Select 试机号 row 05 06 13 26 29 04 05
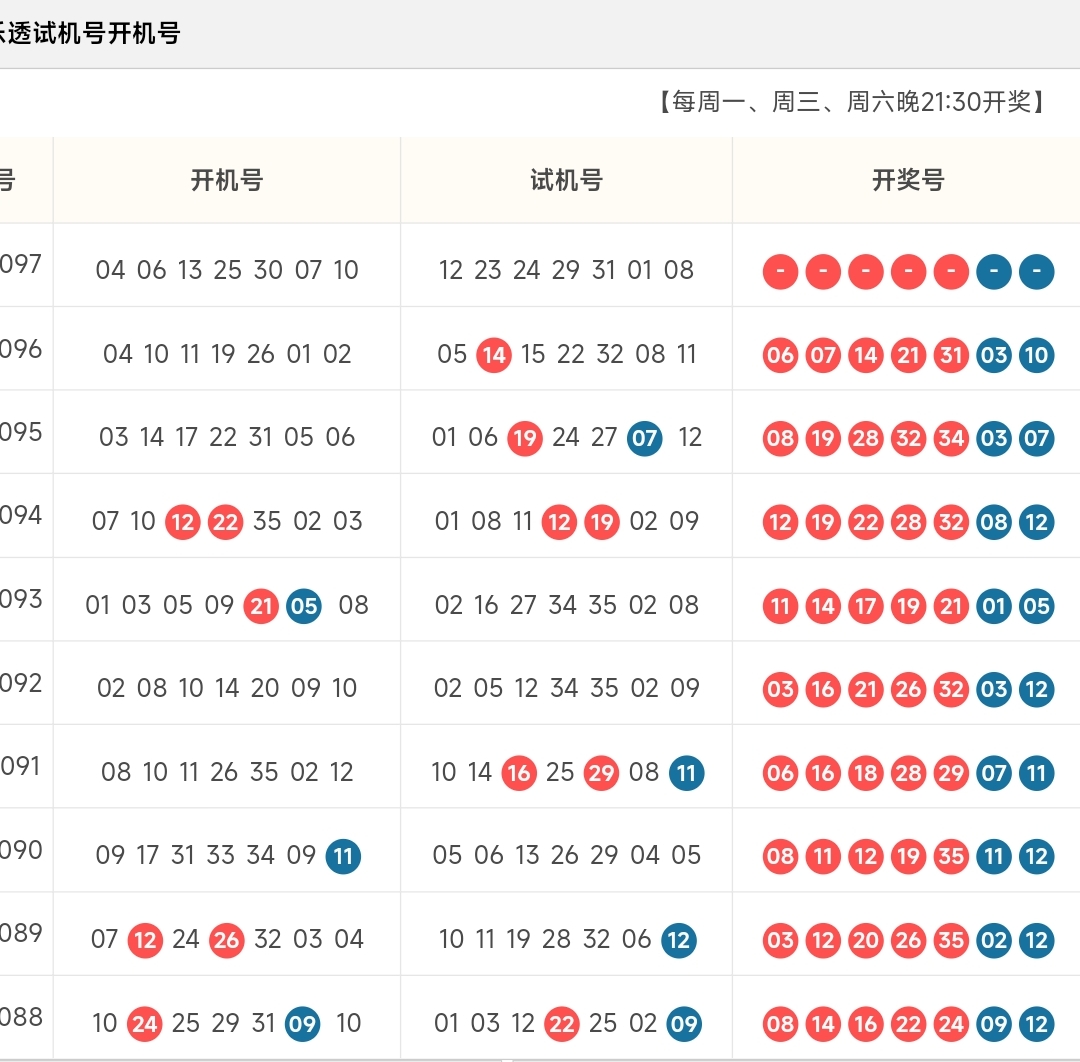The height and width of the screenshot is (1062, 1080). [566, 855]
